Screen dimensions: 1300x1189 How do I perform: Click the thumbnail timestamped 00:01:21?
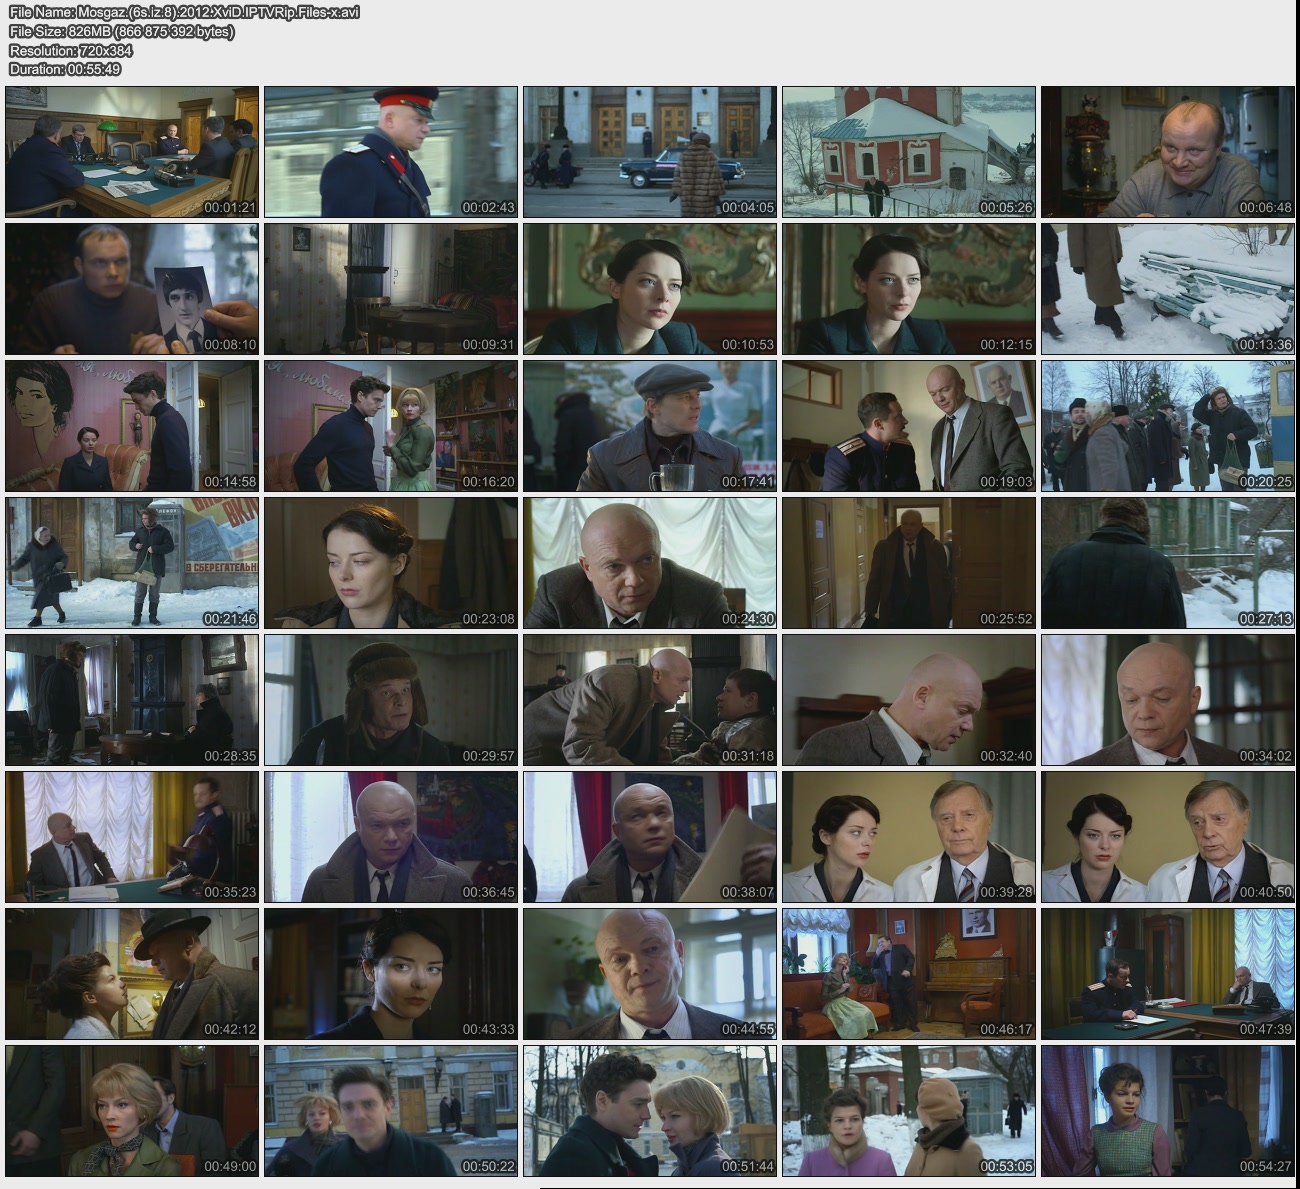[132, 152]
